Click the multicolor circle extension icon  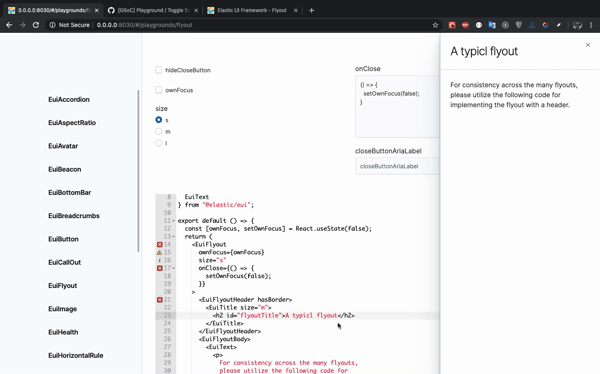tap(546, 25)
